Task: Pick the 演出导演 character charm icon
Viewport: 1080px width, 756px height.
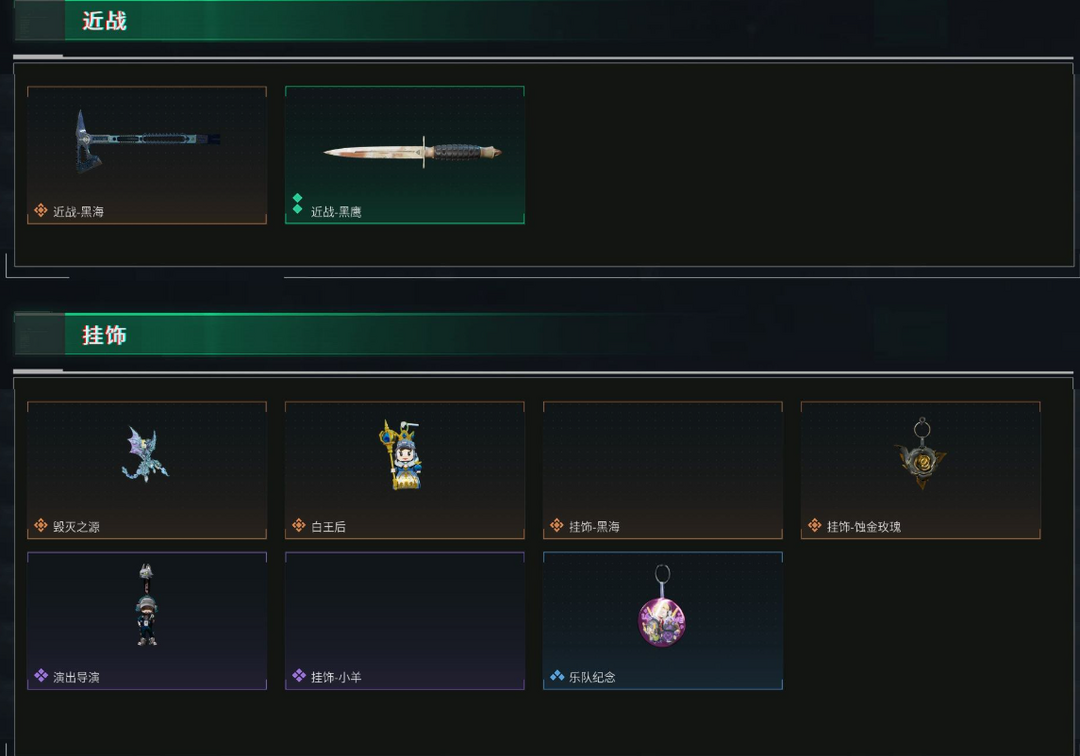Action: 146,605
